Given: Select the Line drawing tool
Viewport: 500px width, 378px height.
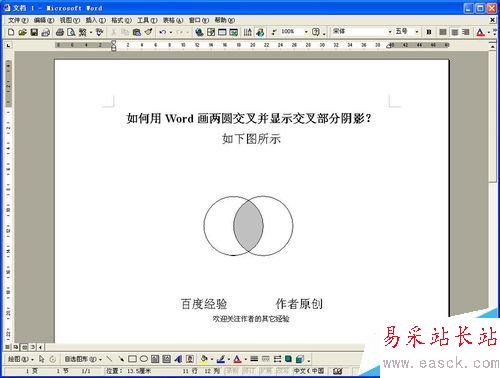Looking at the screenshot, I should 109,359.
